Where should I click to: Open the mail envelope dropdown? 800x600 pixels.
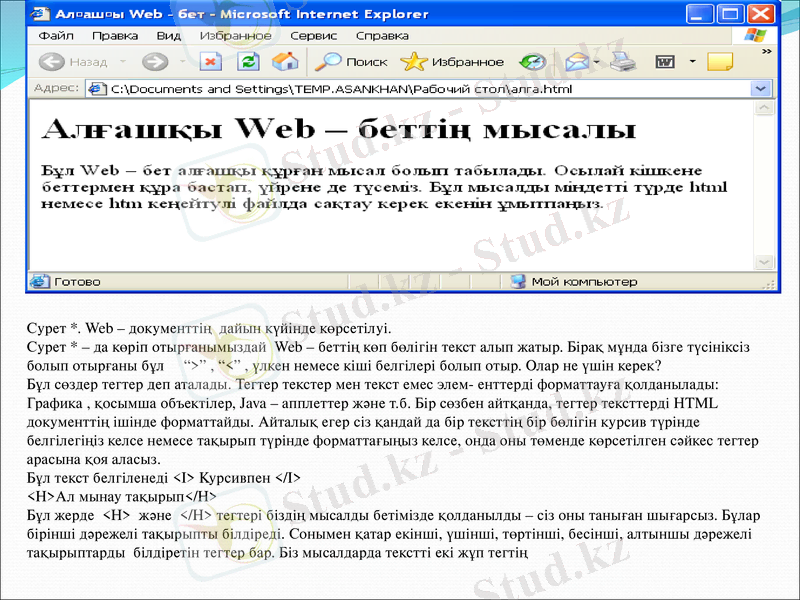pyautogui.click(x=597, y=62)
